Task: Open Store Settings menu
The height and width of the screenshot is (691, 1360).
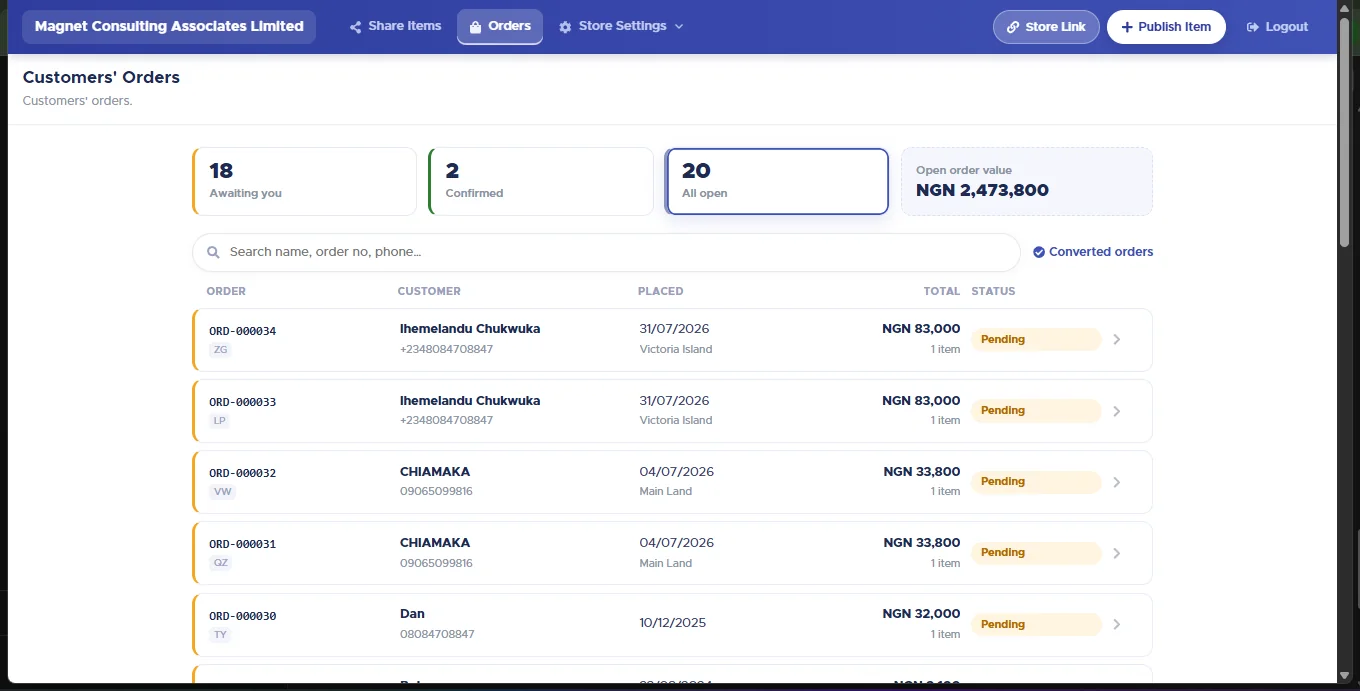Action: pos(621,27)
